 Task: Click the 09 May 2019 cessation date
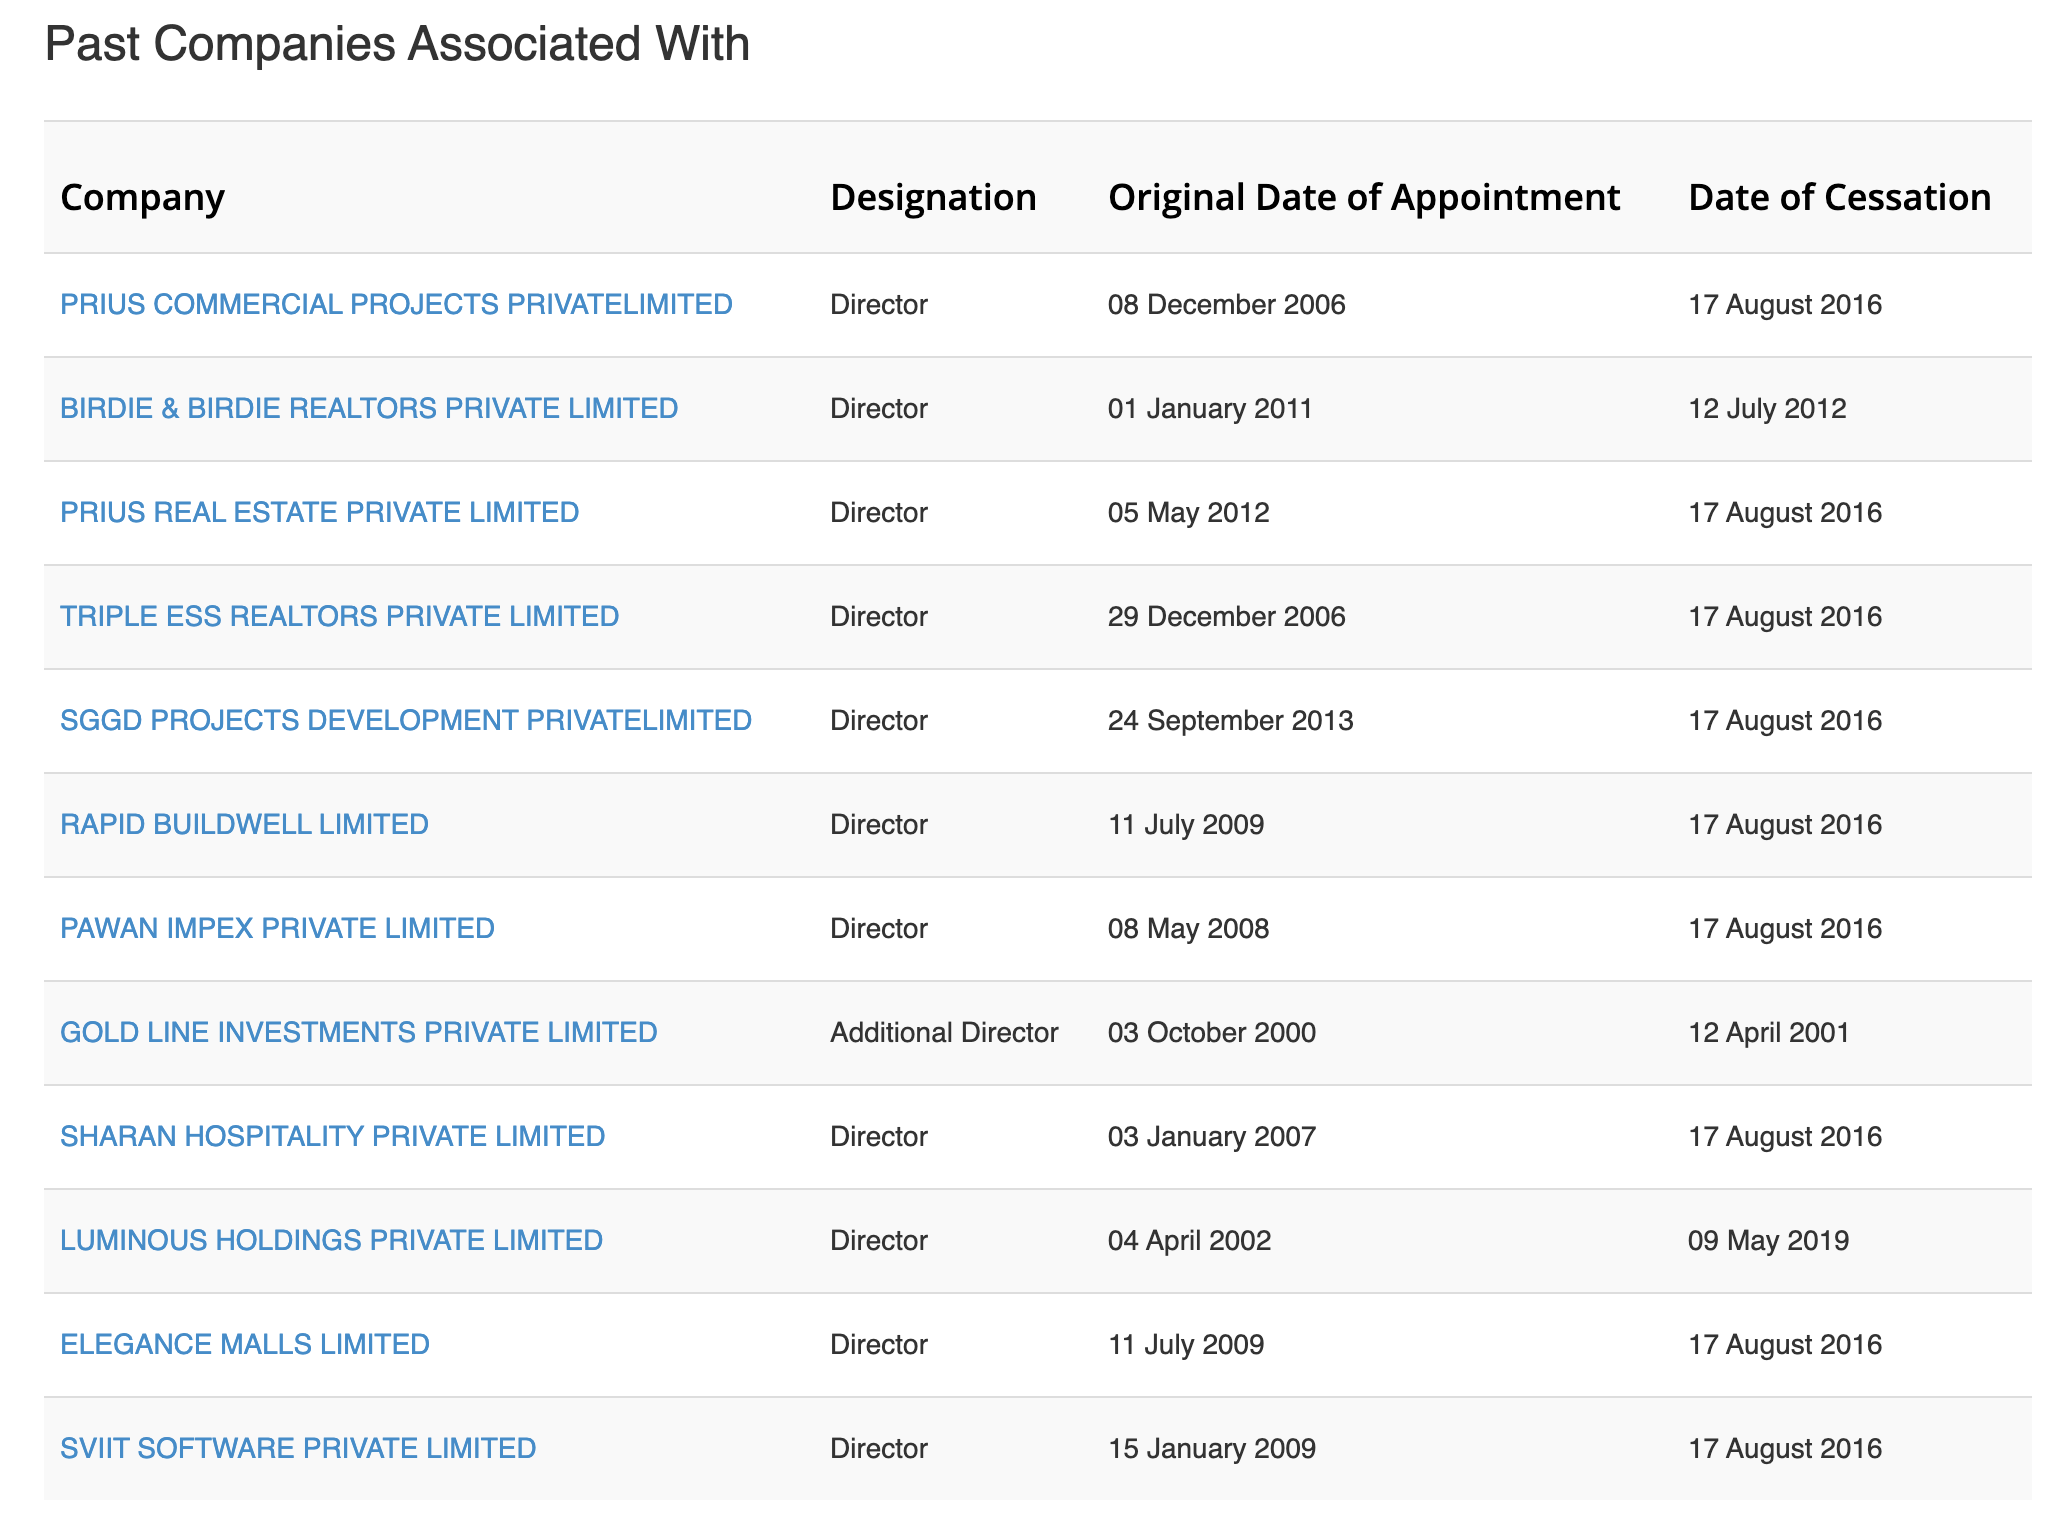pyautogui.click(x=1768, y=1240)
